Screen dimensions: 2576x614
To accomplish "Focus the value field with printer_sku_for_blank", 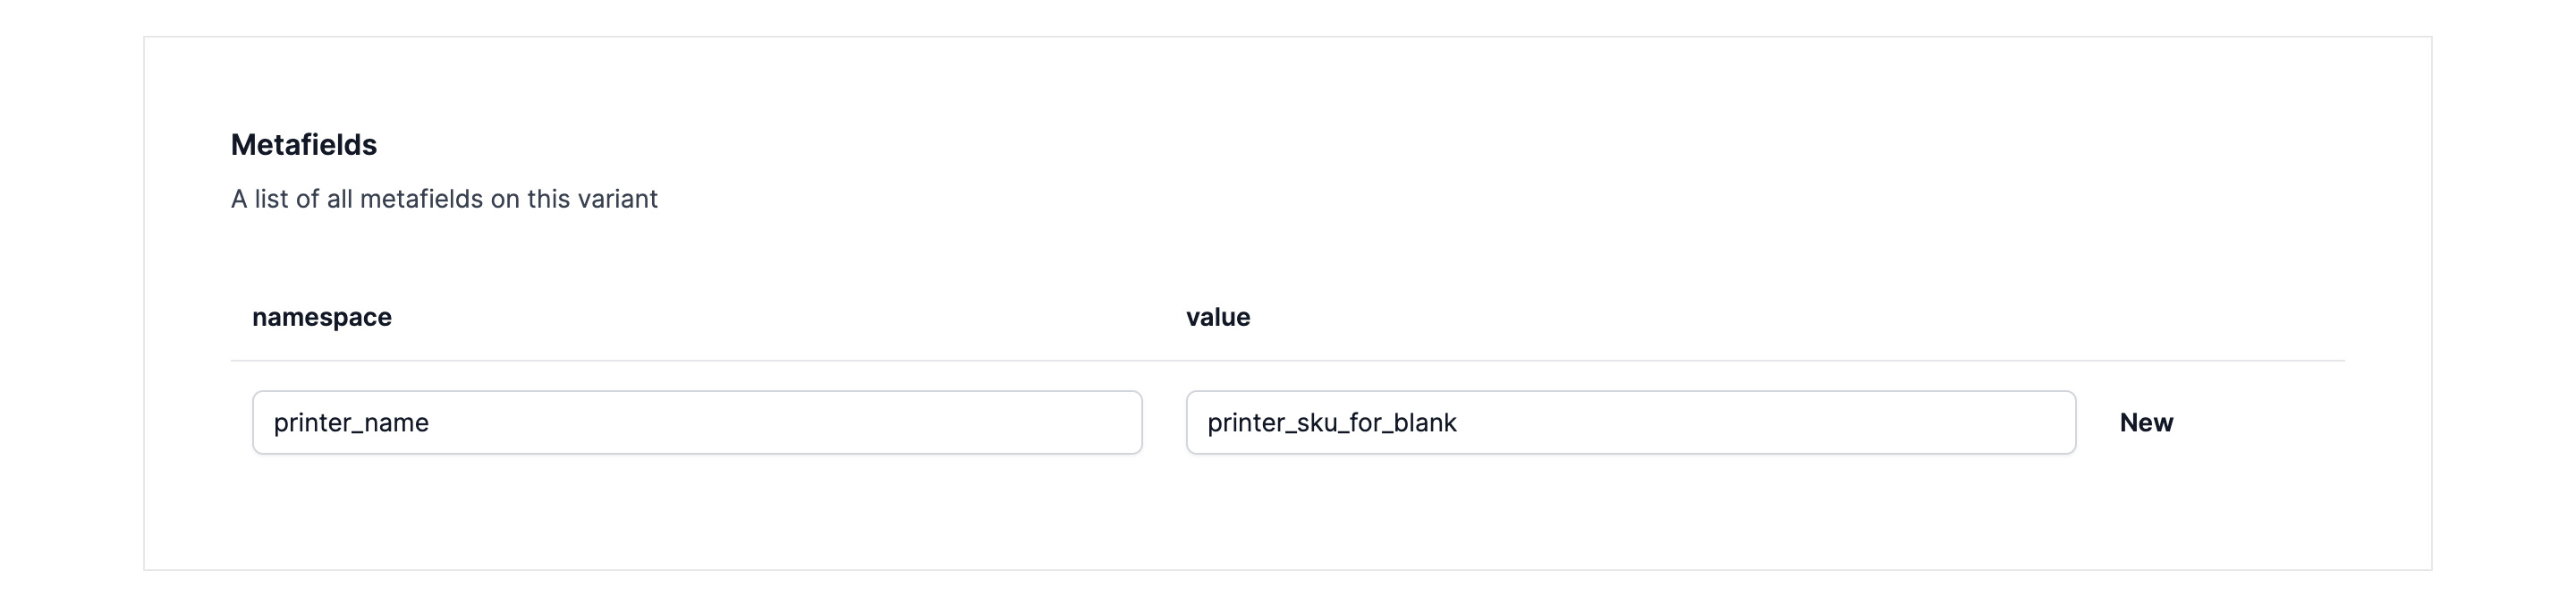I will (1630, 422).
